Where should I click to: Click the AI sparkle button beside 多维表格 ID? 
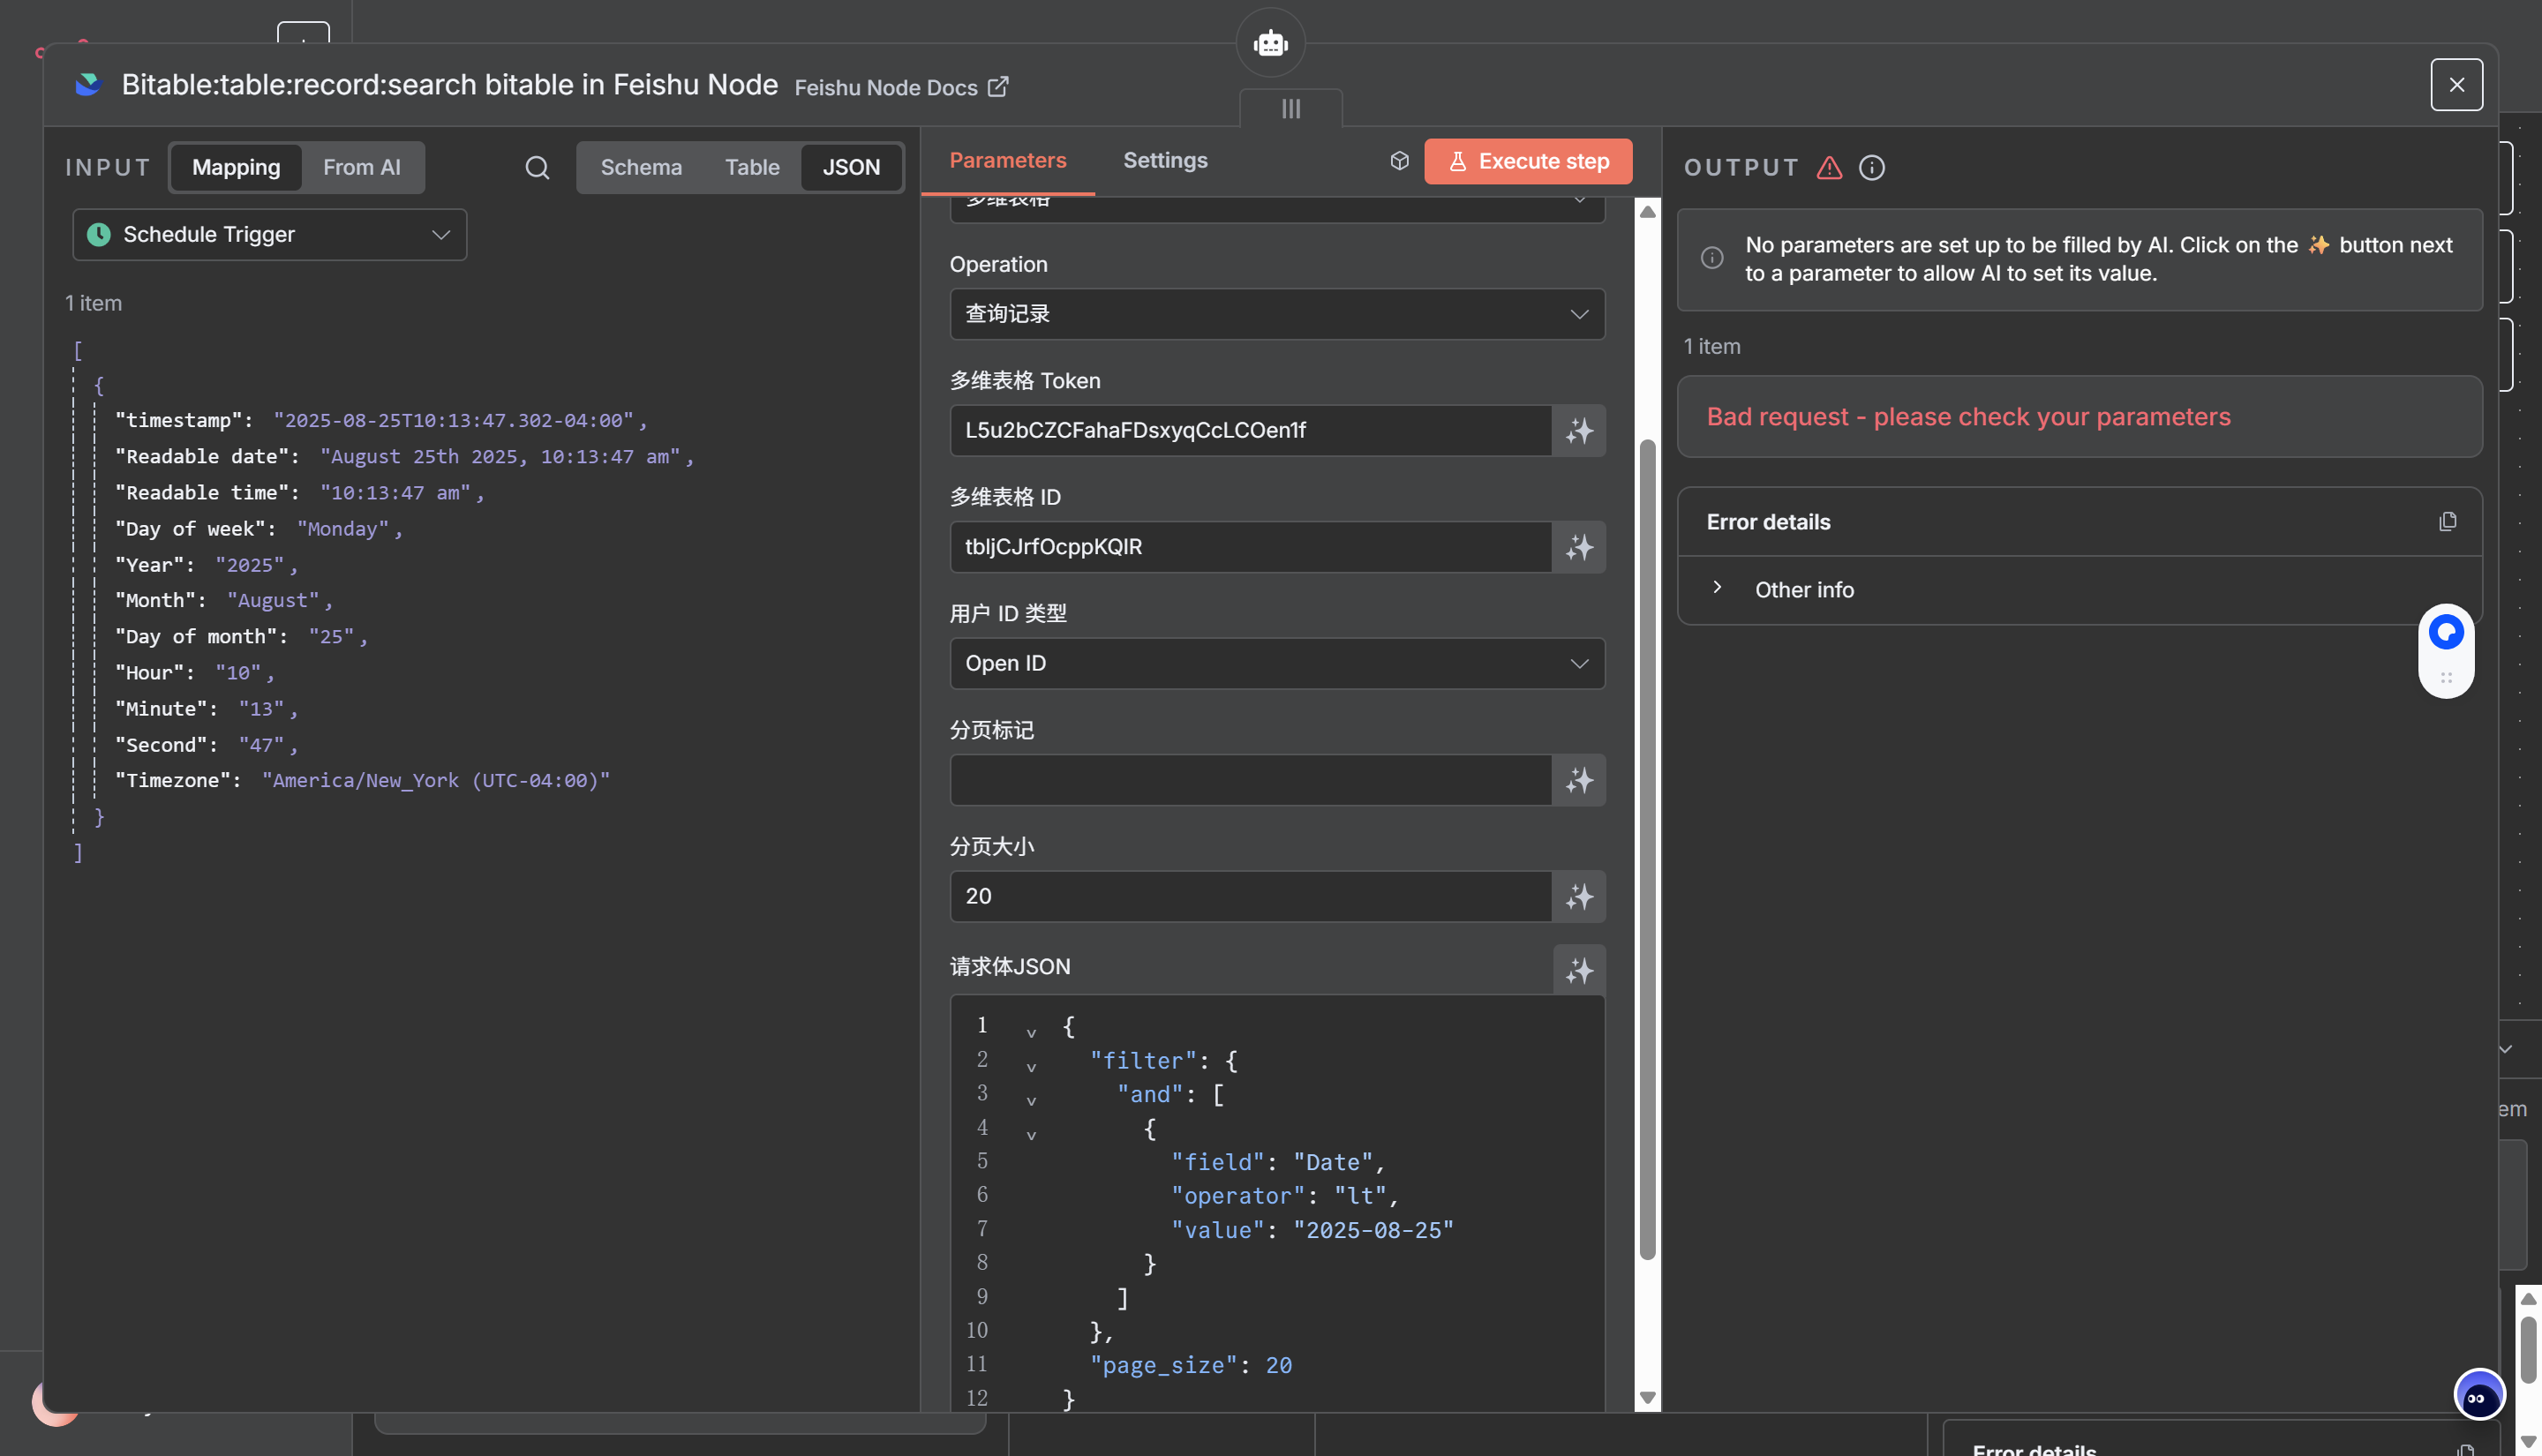pyautogui.click(x=1579, y=547)
